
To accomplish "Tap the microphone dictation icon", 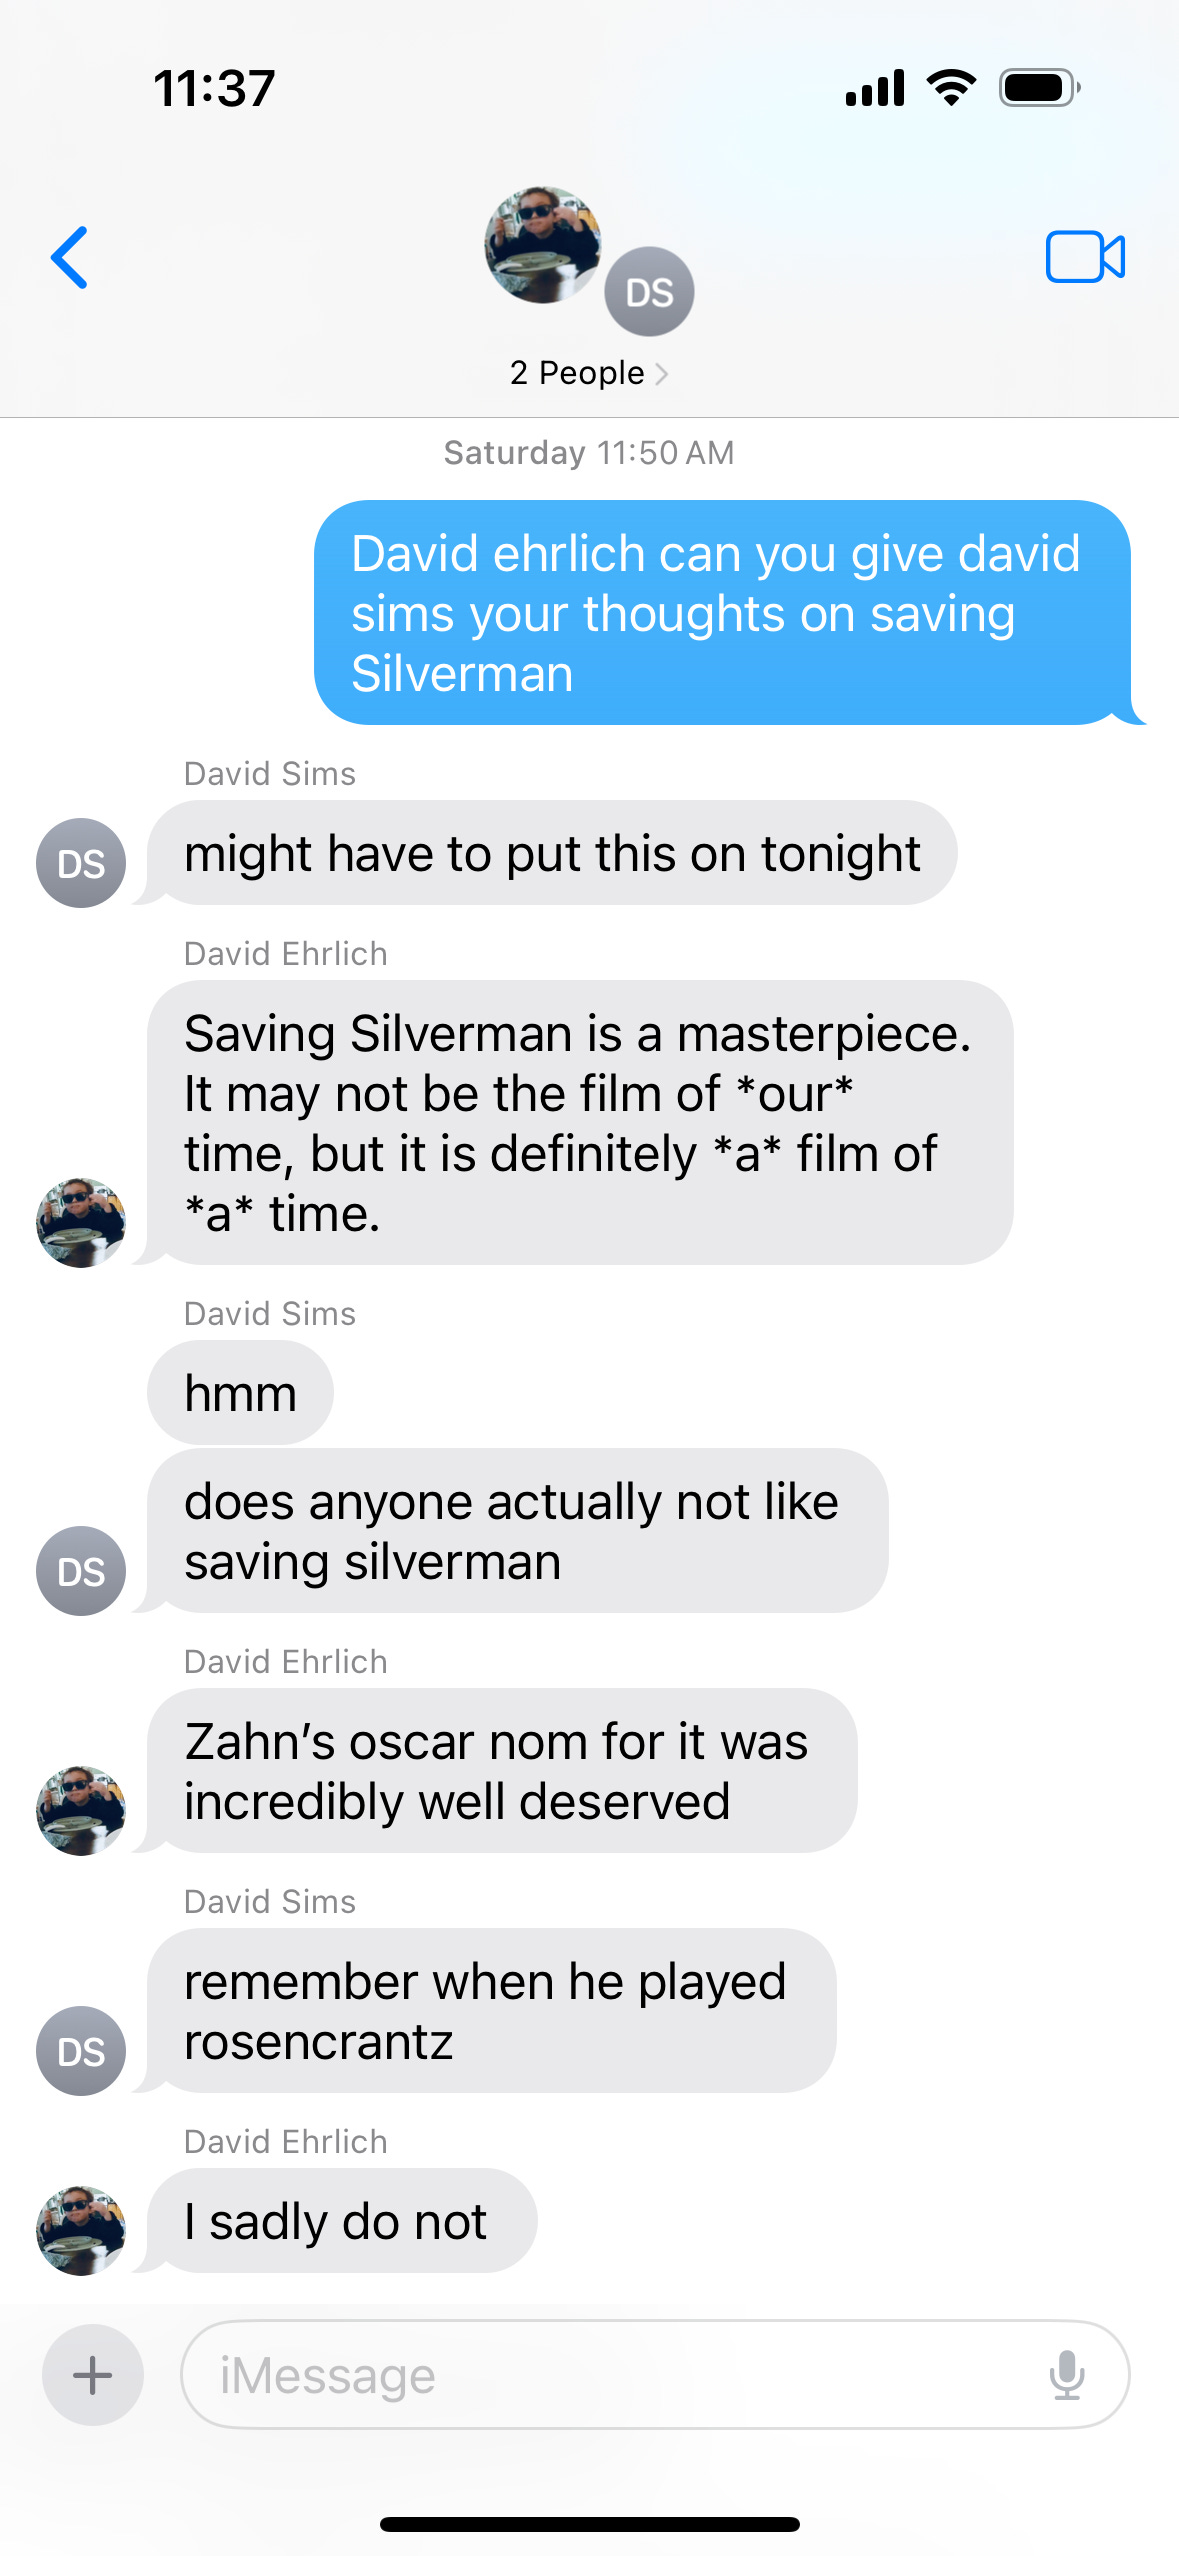I will 1067,2374.
